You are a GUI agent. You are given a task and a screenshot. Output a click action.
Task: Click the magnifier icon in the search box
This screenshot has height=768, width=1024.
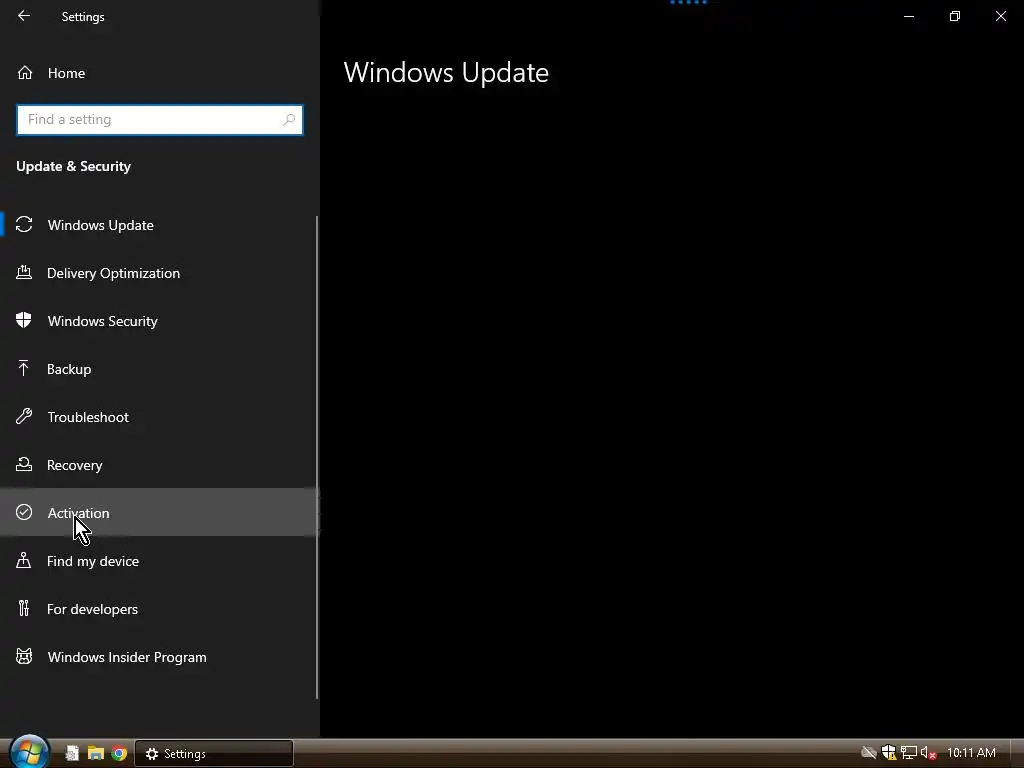click(x=289, y=120)
